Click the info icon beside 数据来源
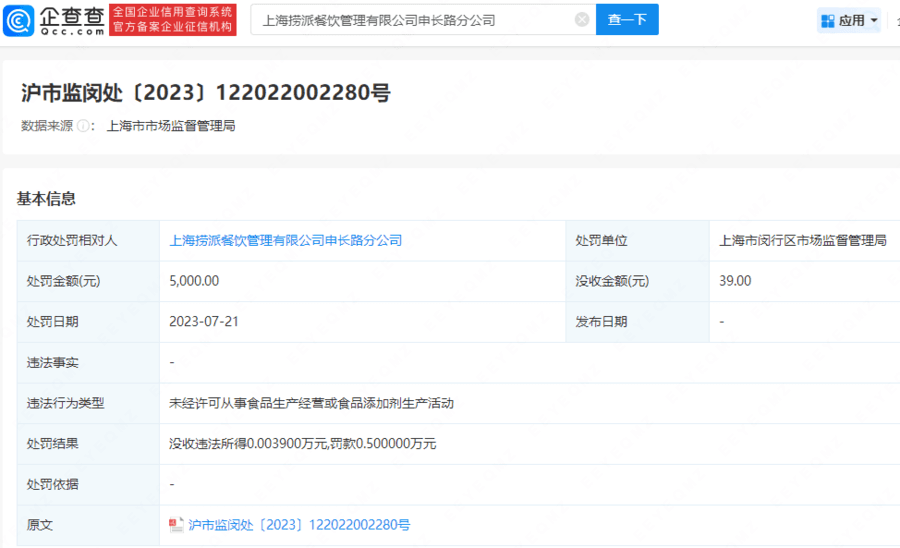The image size is (900, 548). point(85,126)
